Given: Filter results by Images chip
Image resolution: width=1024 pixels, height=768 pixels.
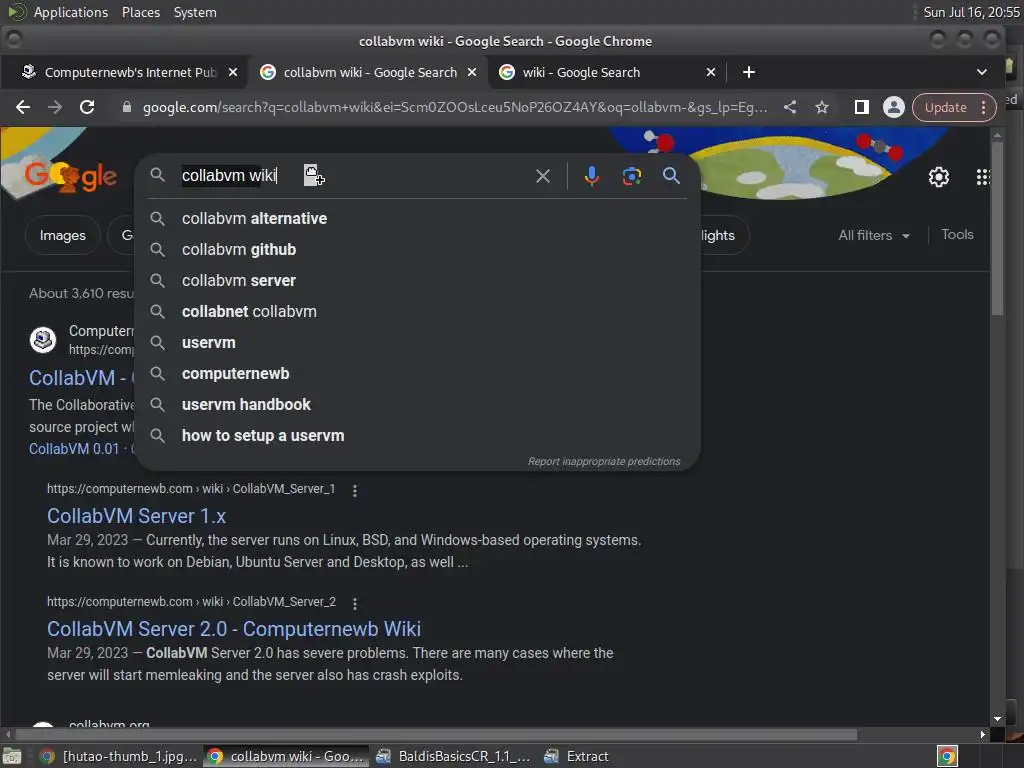Looking at the screenshot, I should click(x=63, y=235).
